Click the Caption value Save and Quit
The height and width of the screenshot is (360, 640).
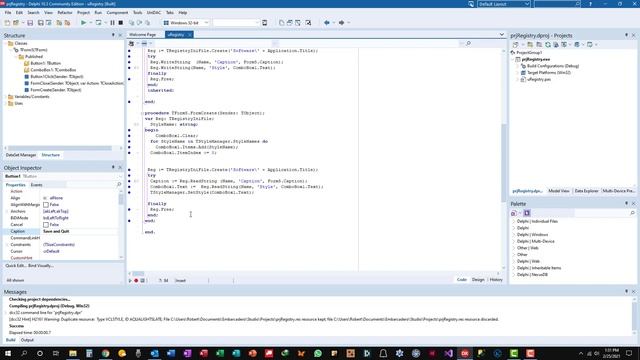click(x=56, y=231)
